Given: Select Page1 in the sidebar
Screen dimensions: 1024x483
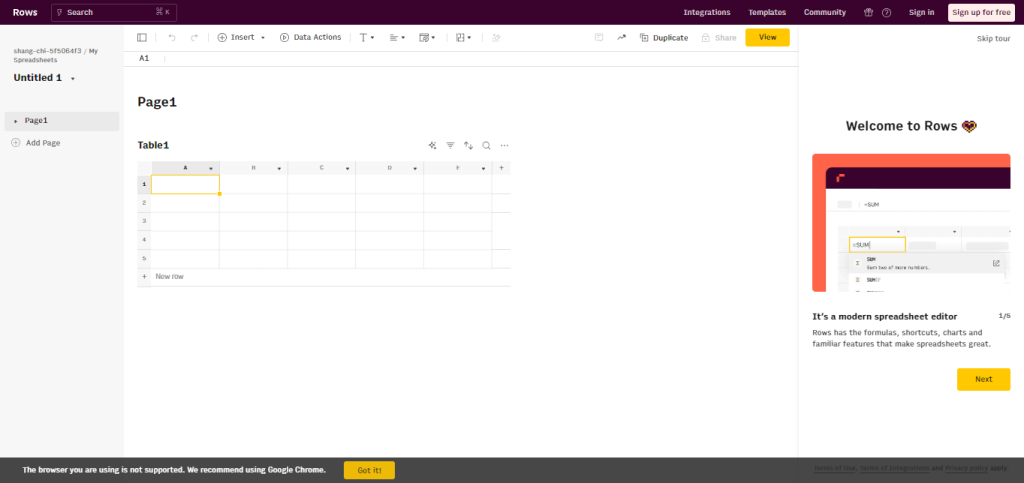Looking at the screenshot, I should click(61, 121).
